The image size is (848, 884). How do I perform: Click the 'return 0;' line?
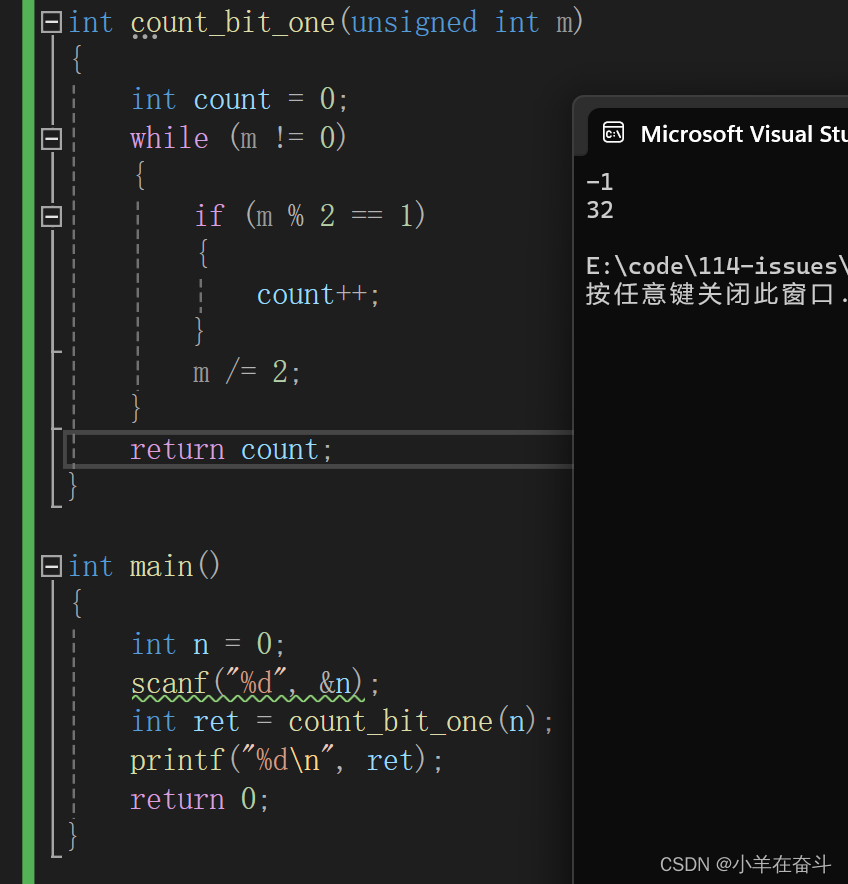tap(200, 799)
